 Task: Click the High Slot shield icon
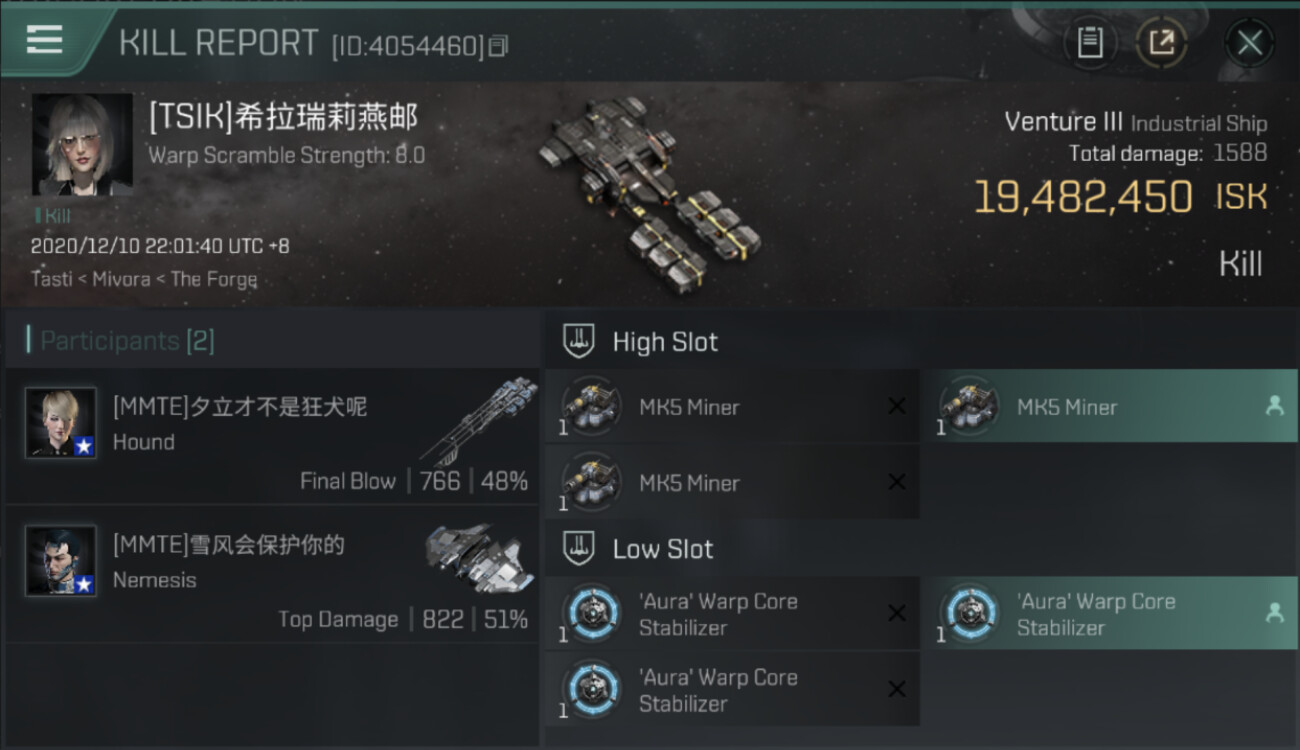tap(579, 341)
